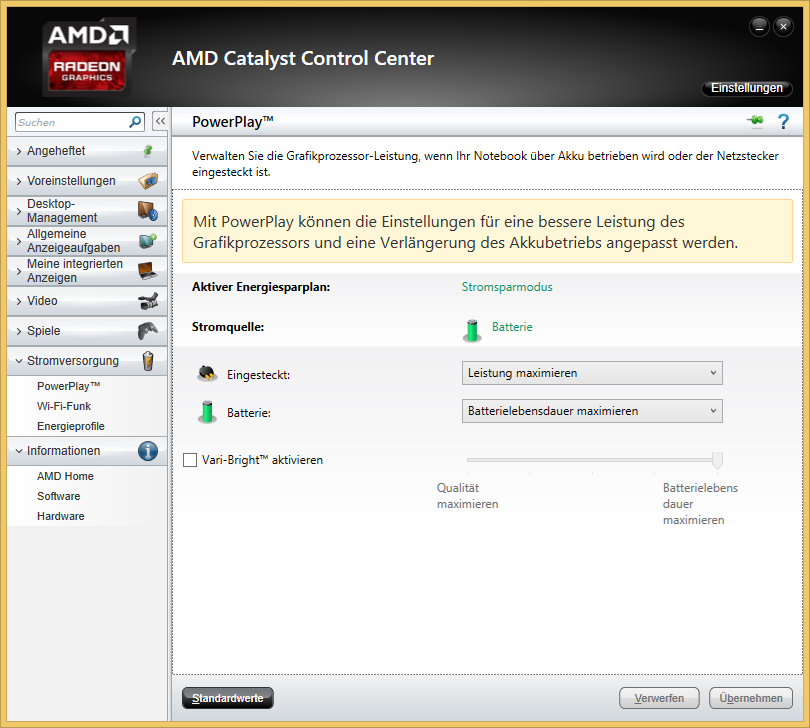Click into the Suchen search field

coord(70,122)
